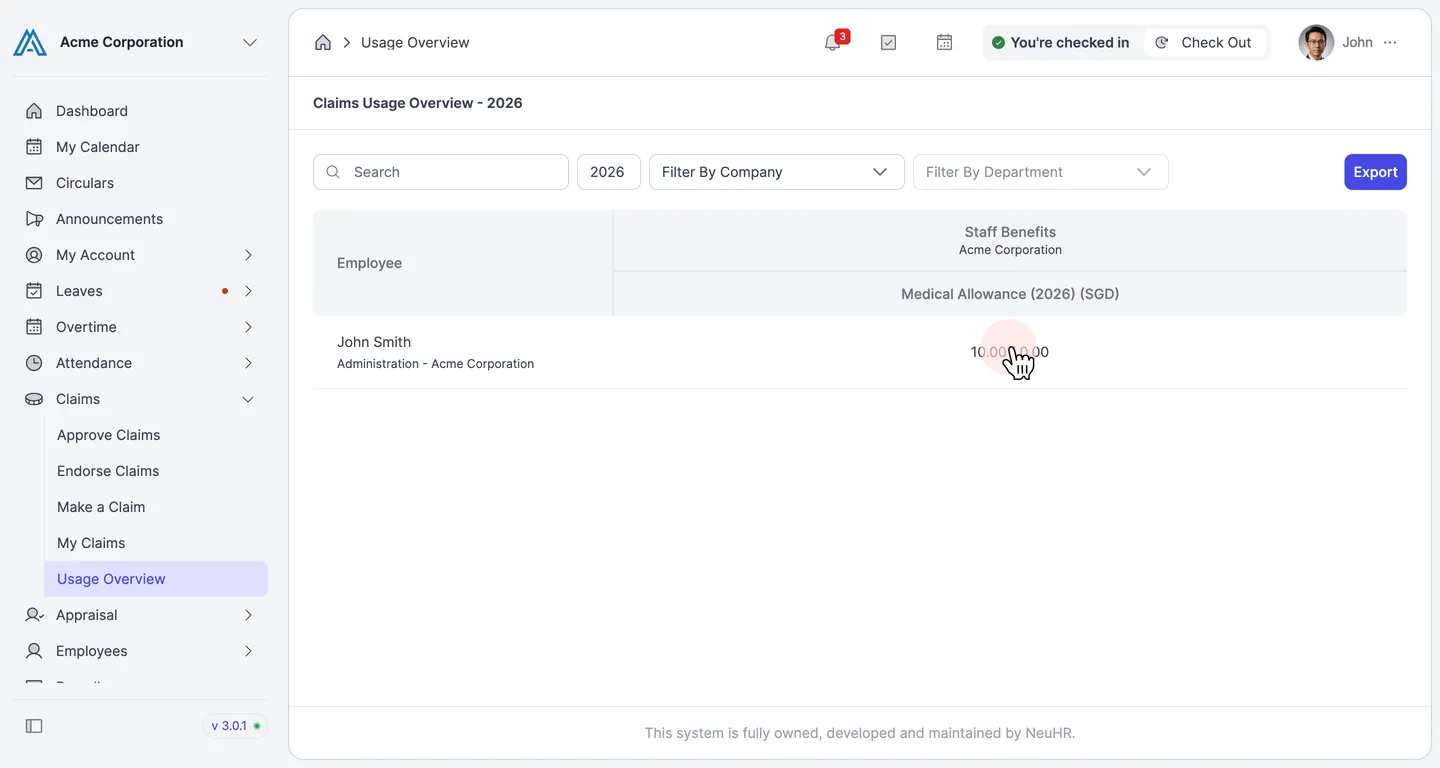Expand the Overtime submenu arrow
The width and height of the screenshot is (1440, 768).
[248, 327]
